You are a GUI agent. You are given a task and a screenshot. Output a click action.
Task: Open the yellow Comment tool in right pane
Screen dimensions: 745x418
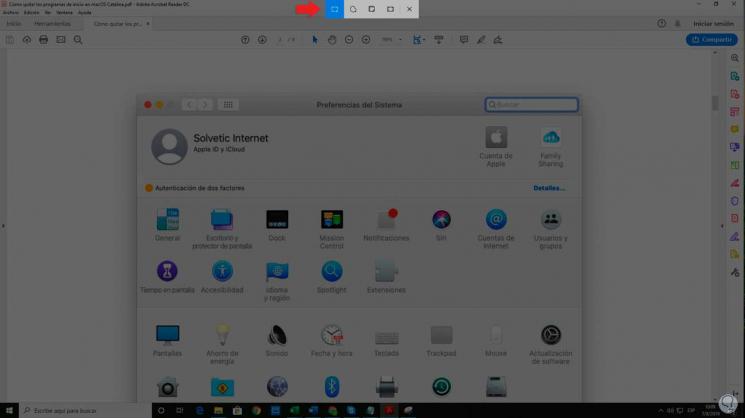click(735, 129)
